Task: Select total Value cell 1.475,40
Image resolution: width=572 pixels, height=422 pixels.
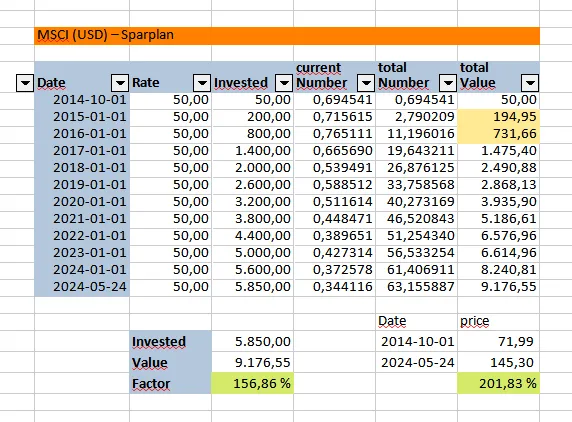Action: (x=499, y=151)
